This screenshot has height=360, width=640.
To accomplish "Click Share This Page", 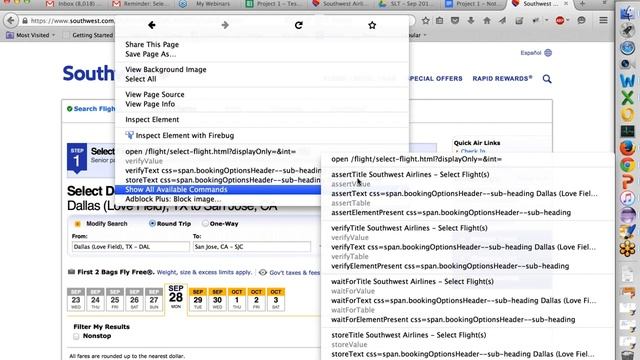I will [152, 44].
